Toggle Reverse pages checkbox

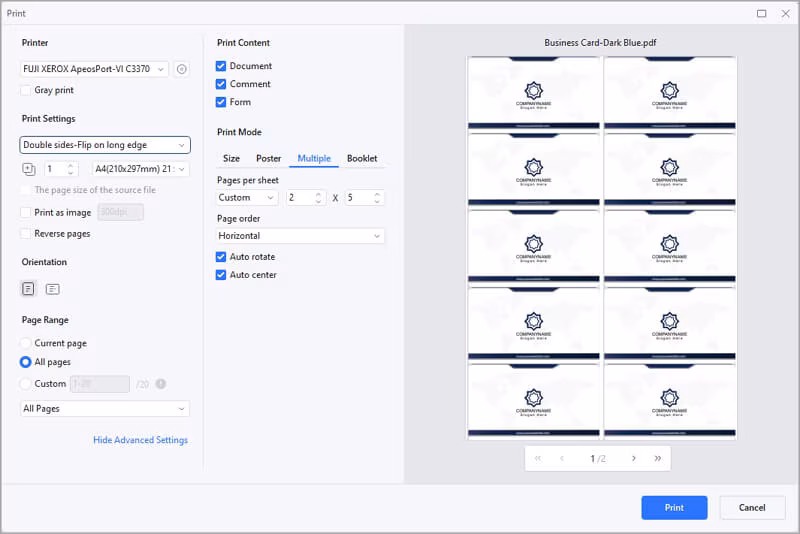tap(26, 234)
